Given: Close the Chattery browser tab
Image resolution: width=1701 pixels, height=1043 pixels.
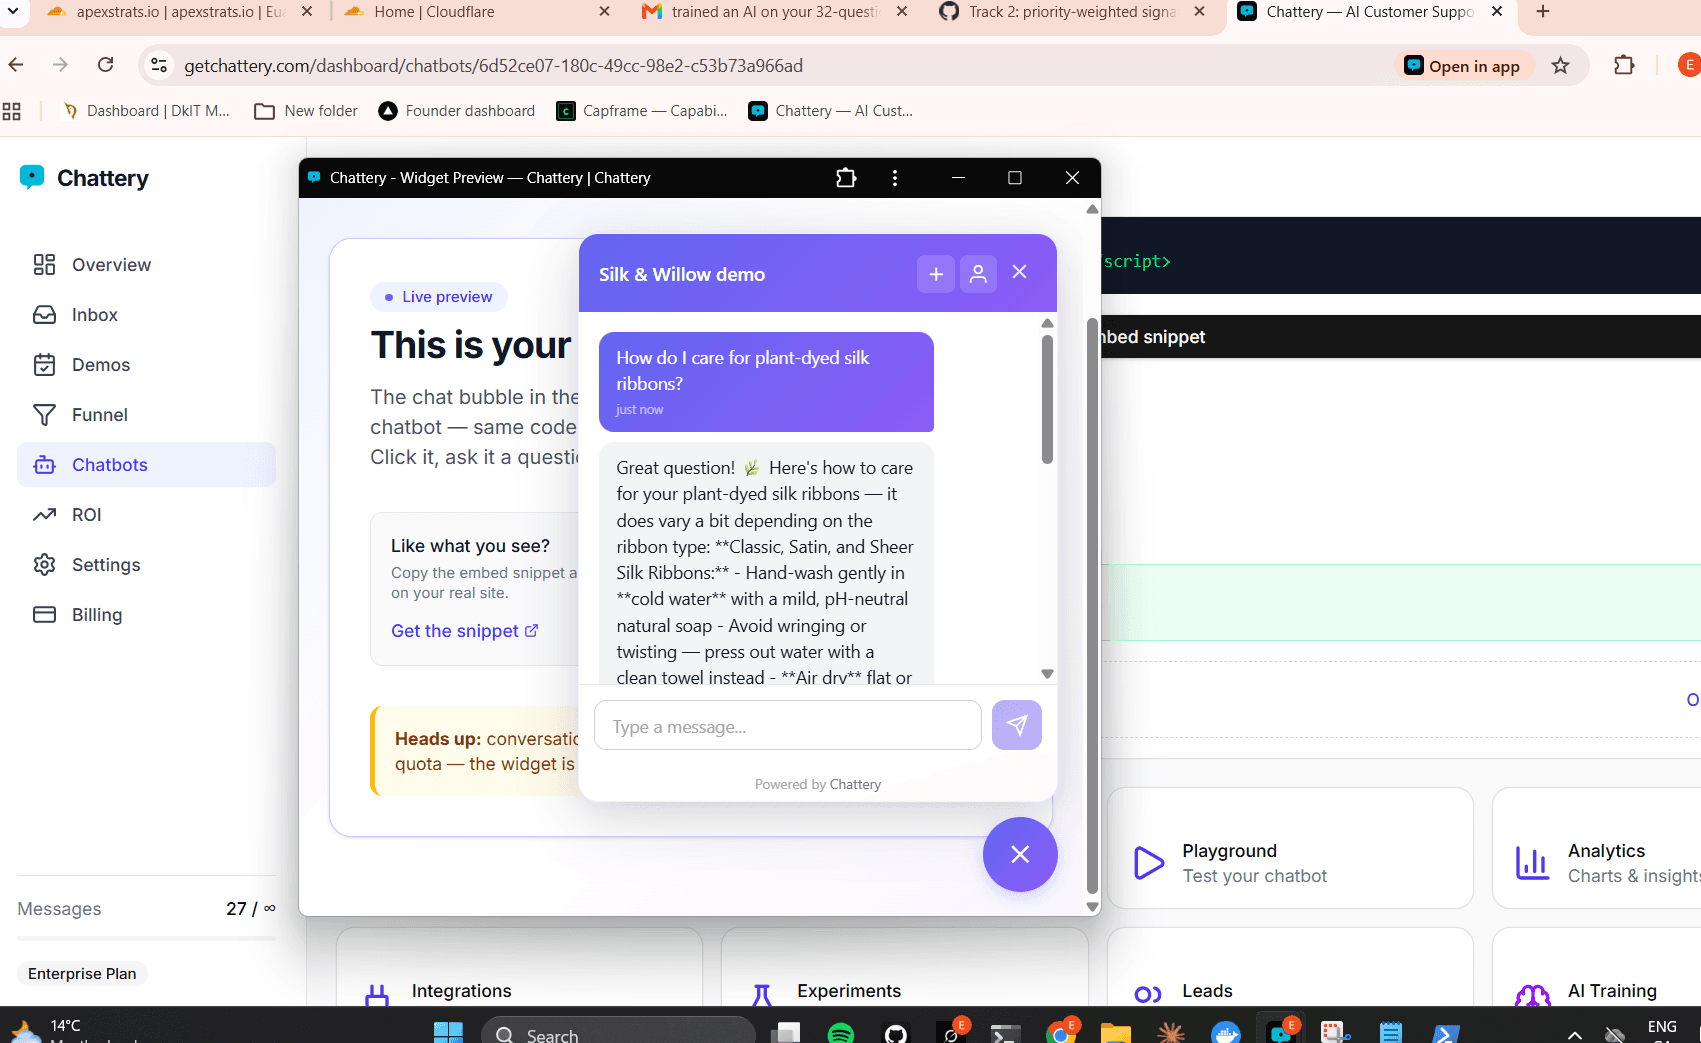Looking at the screenshot, I should point(1497,12).
